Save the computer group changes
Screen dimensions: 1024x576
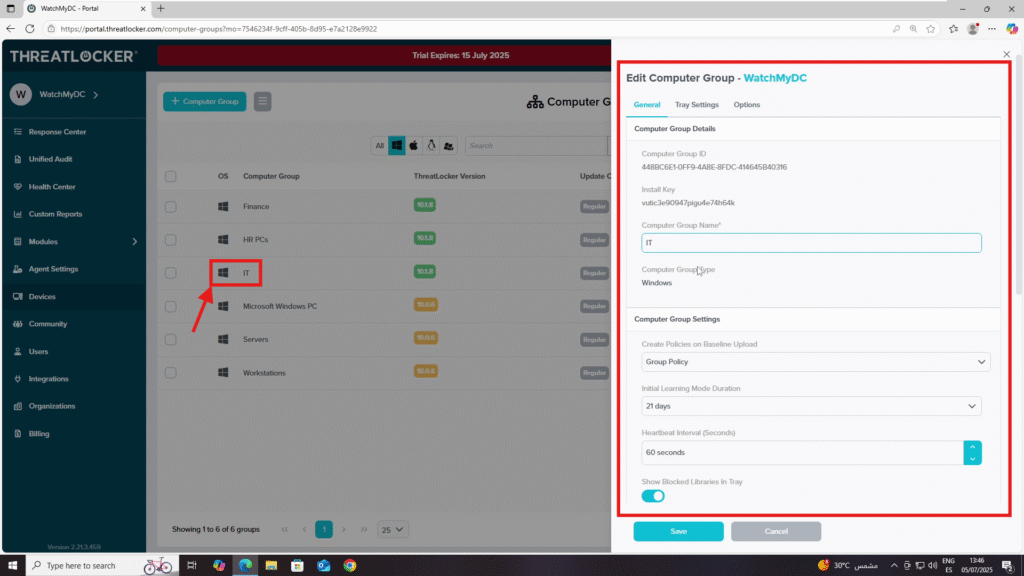coord(678,532)
